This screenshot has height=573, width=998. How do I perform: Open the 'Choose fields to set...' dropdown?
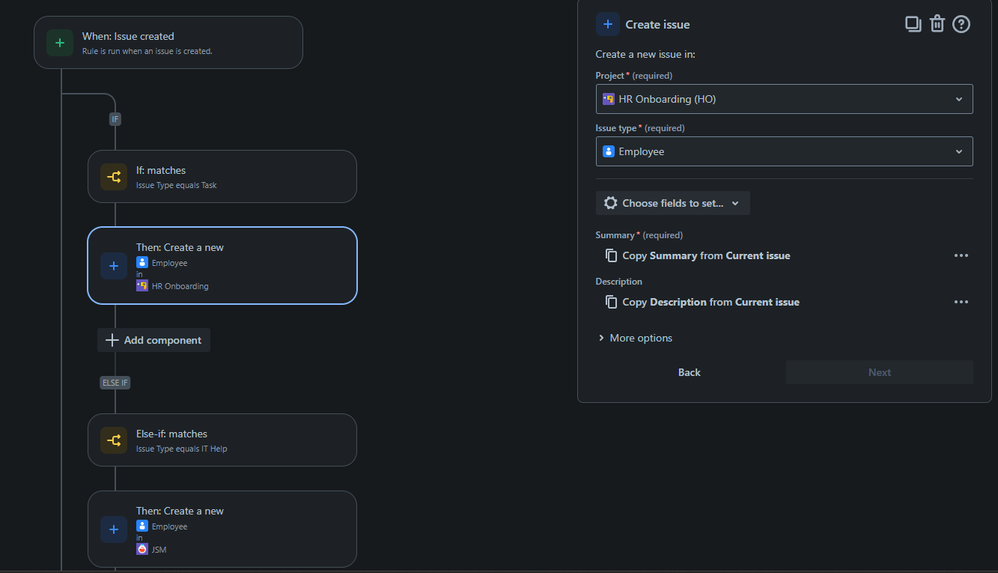click(x=673, y=203)
